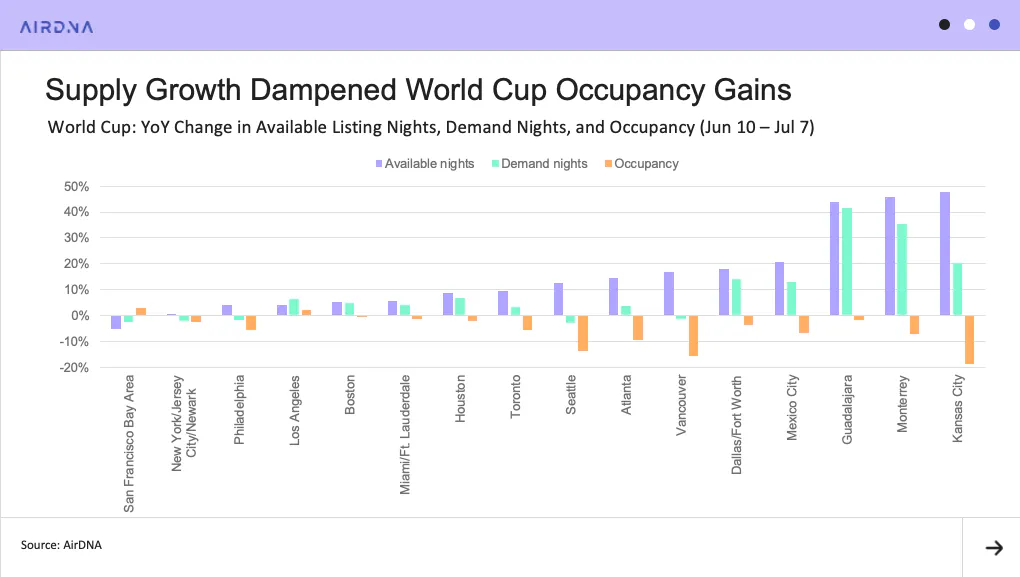
Task: Click the 'Philadelphia' axis label
Action: [x=239, y=410]
